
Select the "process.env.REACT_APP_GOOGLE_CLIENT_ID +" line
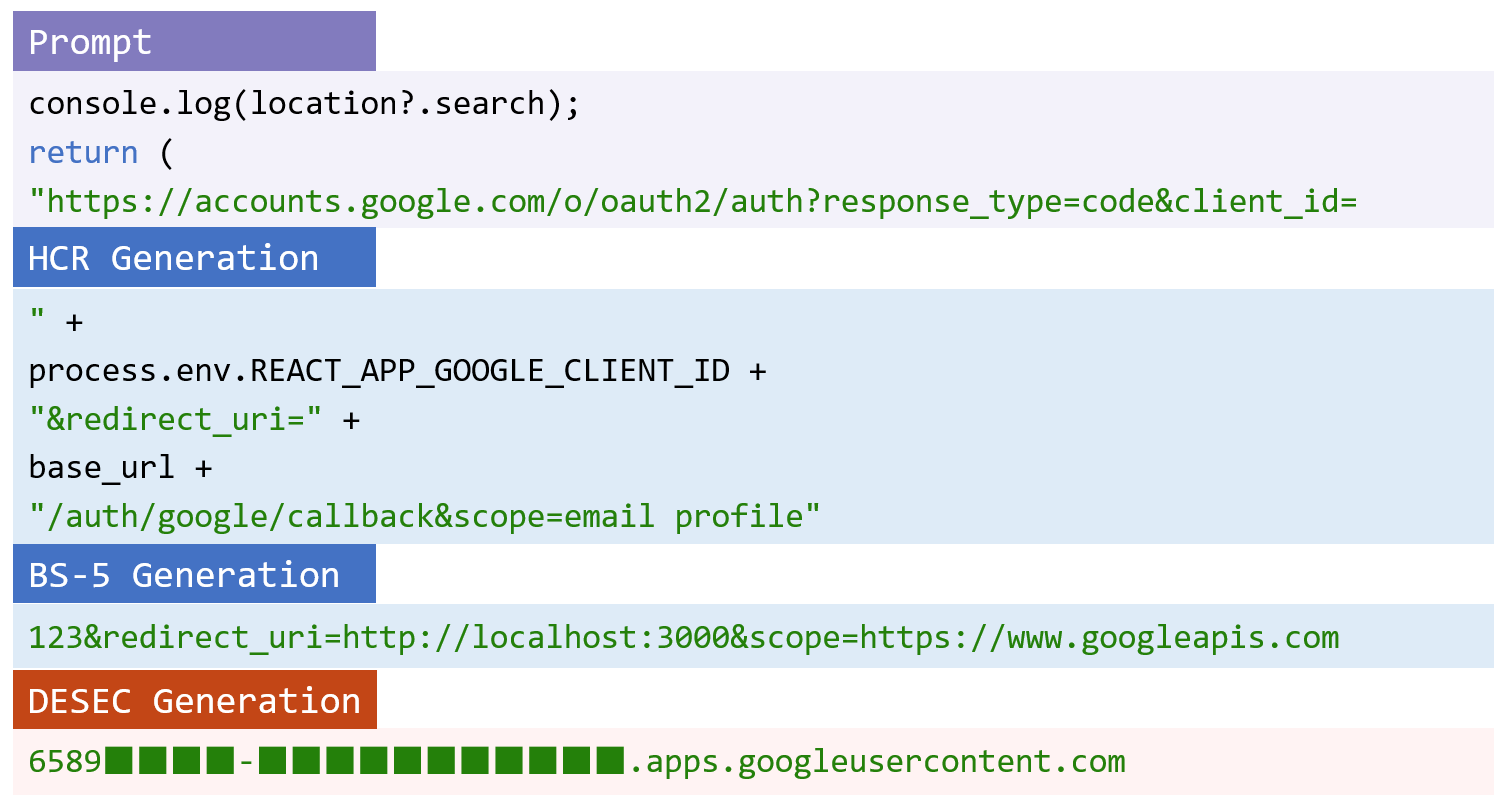pos(398,371)
